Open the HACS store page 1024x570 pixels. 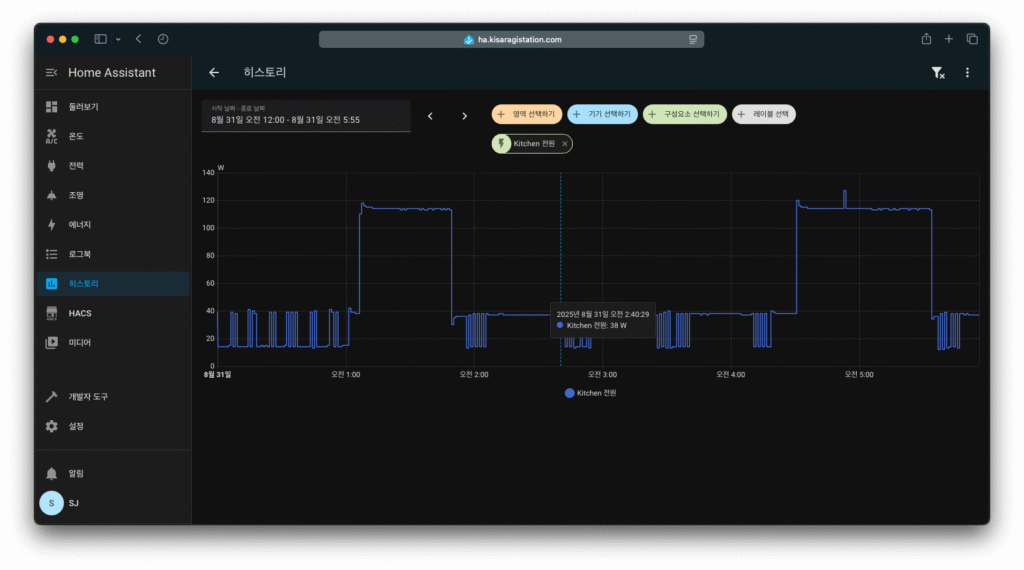(80, 313)
